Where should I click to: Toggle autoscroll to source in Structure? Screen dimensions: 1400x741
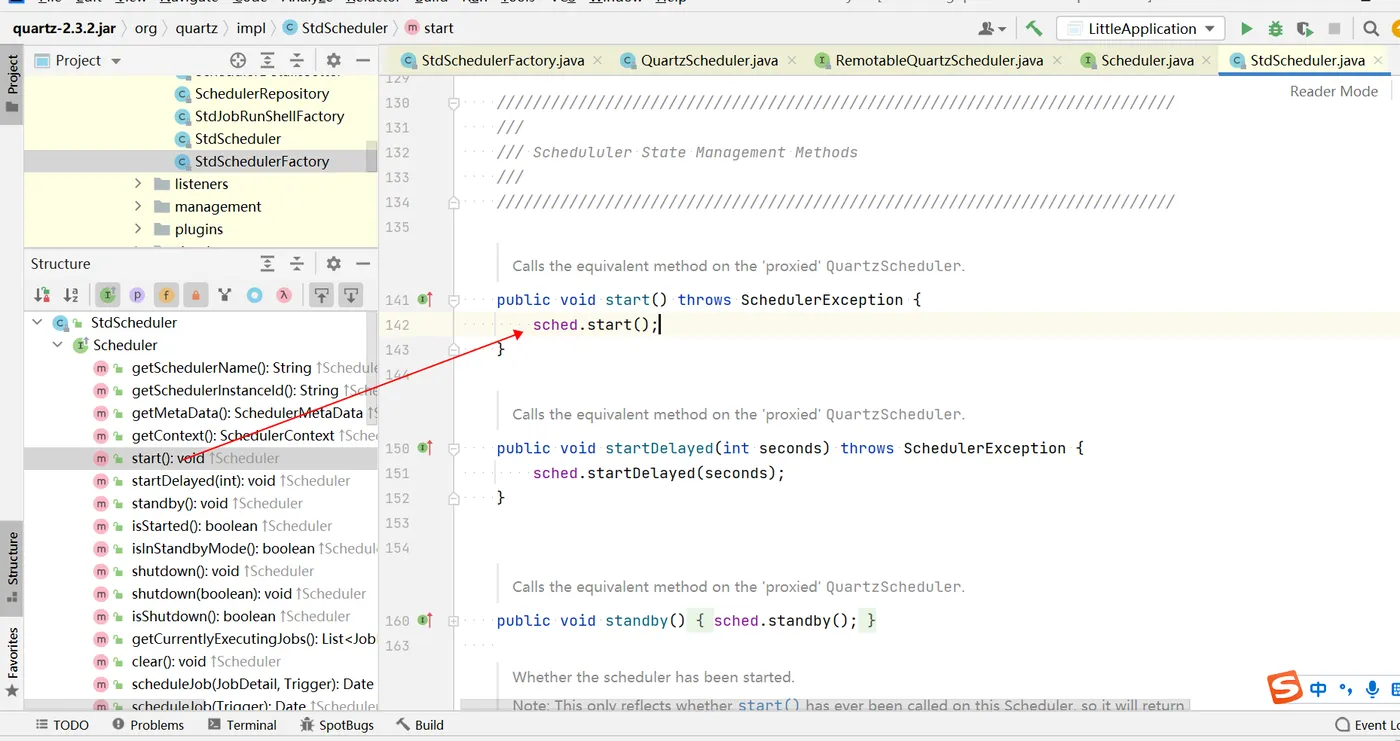tap(321, 295)
